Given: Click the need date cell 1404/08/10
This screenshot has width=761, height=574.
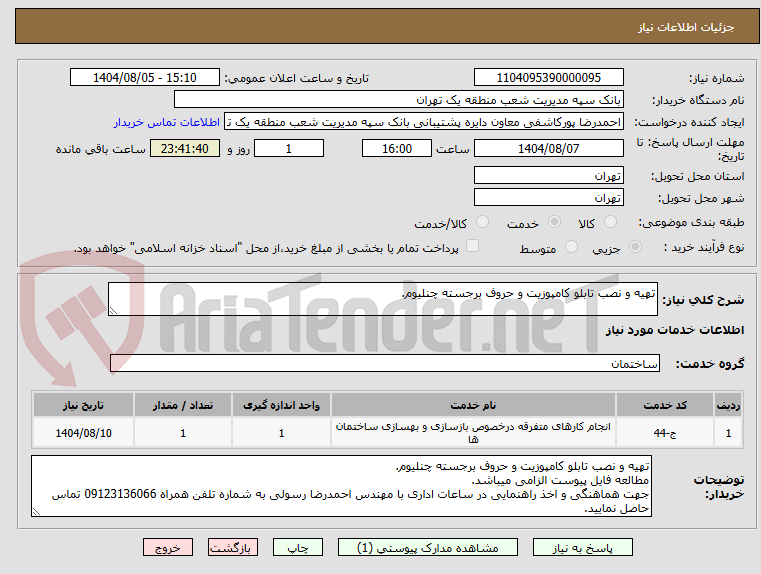Looking at the screenshot, I should click(83, 433).
